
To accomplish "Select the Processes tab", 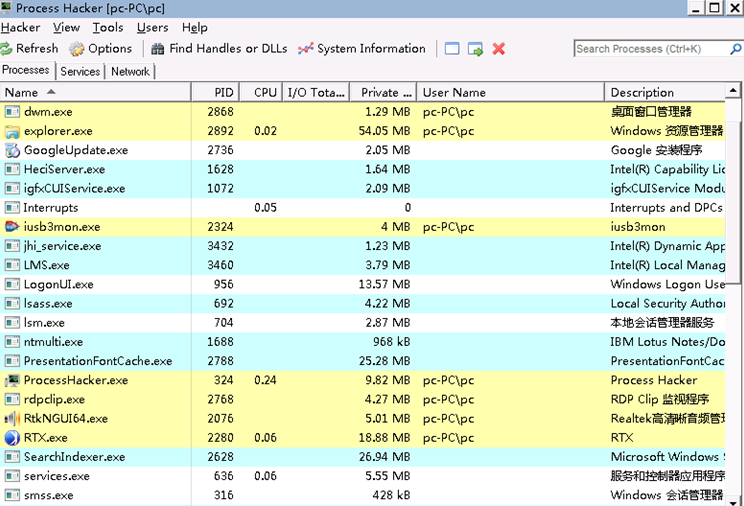I will pos(26,70).
